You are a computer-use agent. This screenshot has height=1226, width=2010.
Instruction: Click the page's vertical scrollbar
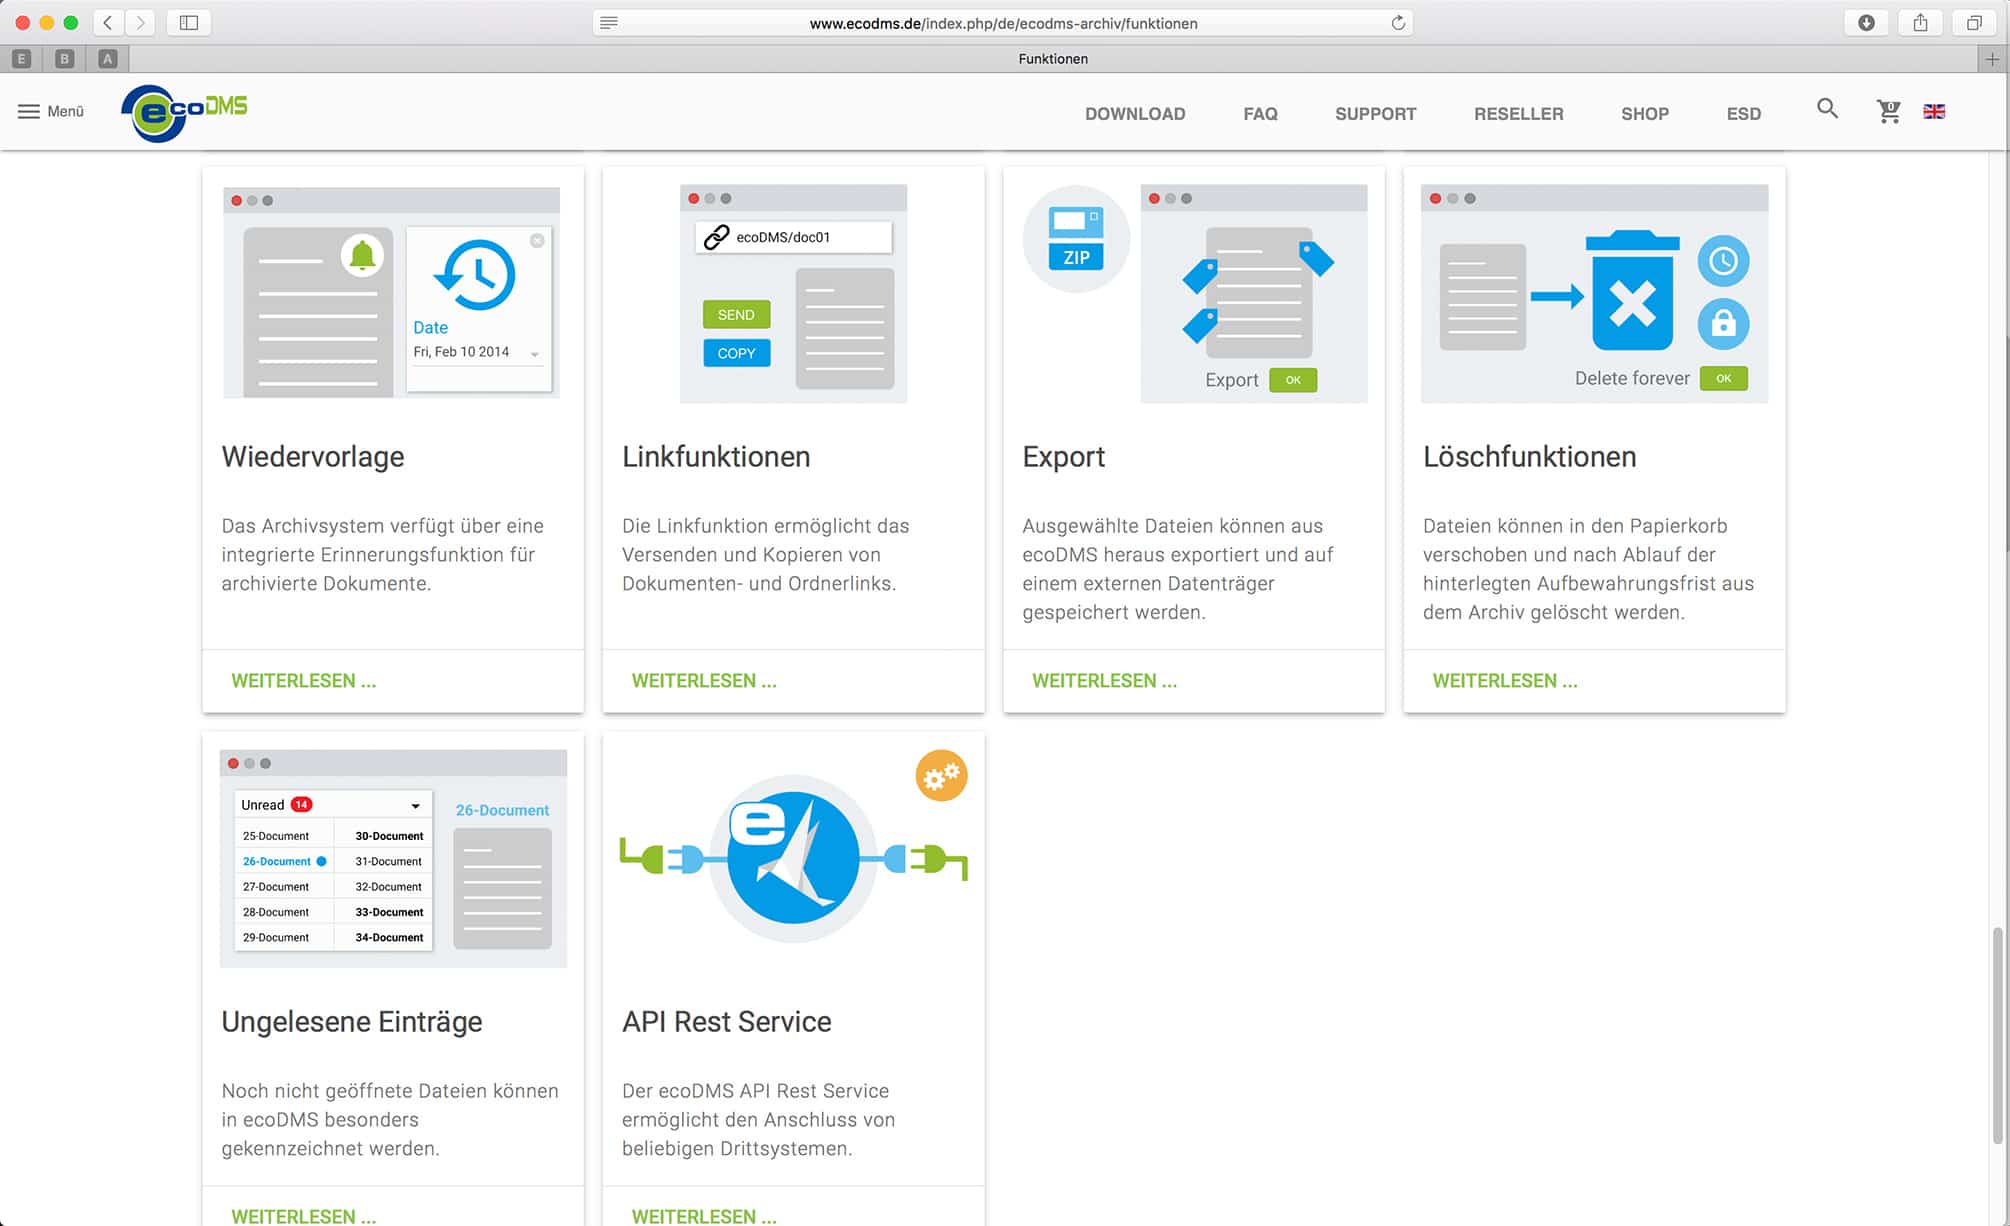1998,1035
